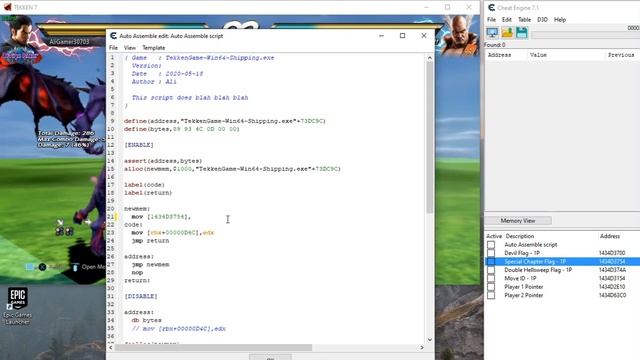This screenshot has height=360, width=640.
Task: Click address 1434D3154 of Move ID
Action: tap(612, 278)
